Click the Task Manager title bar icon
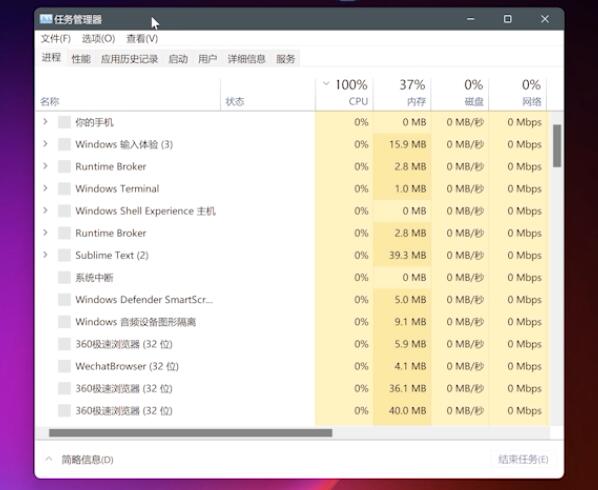Screen dimensions: 598x490 click(46, 19)
